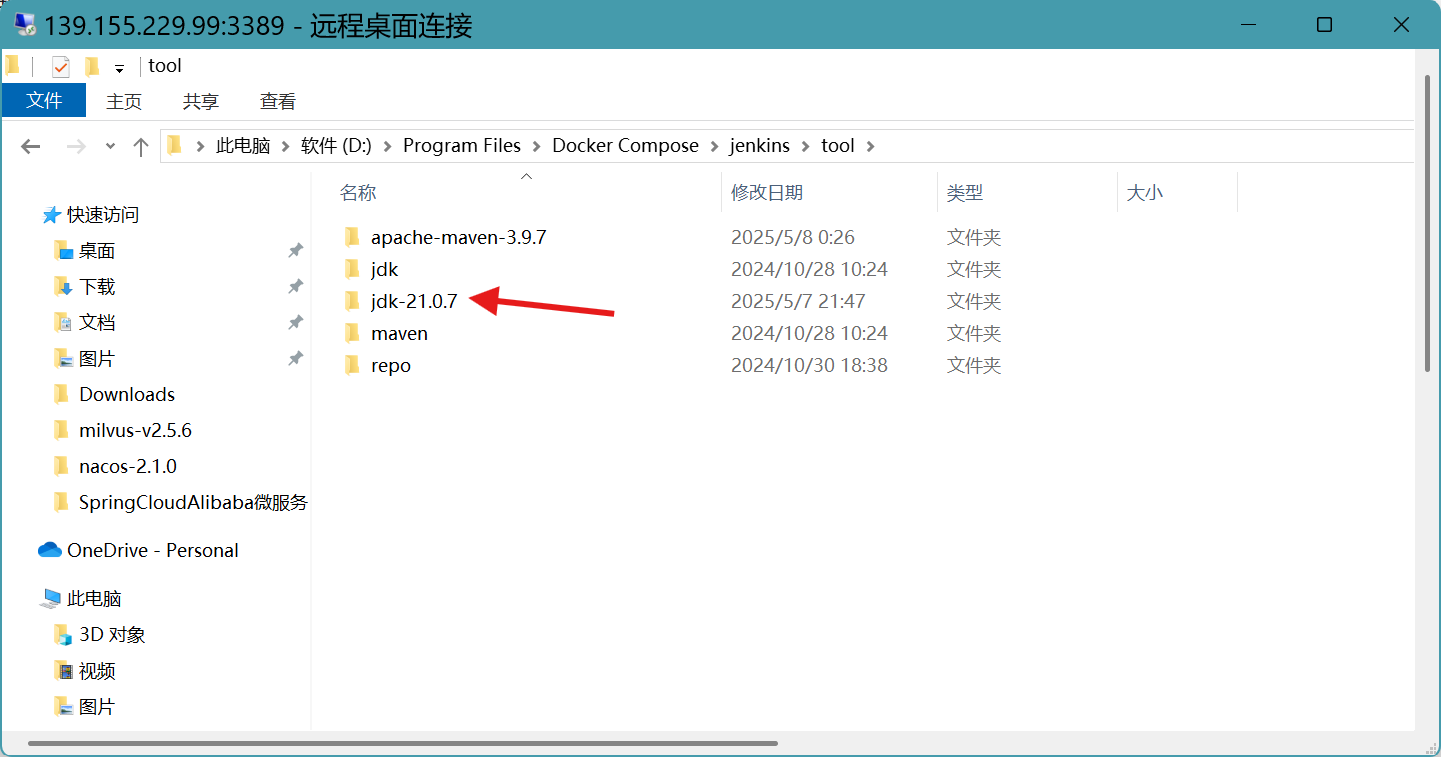
Task: Select 3D 对象 in the navigation pane
Action: click(x=112, y=635)
